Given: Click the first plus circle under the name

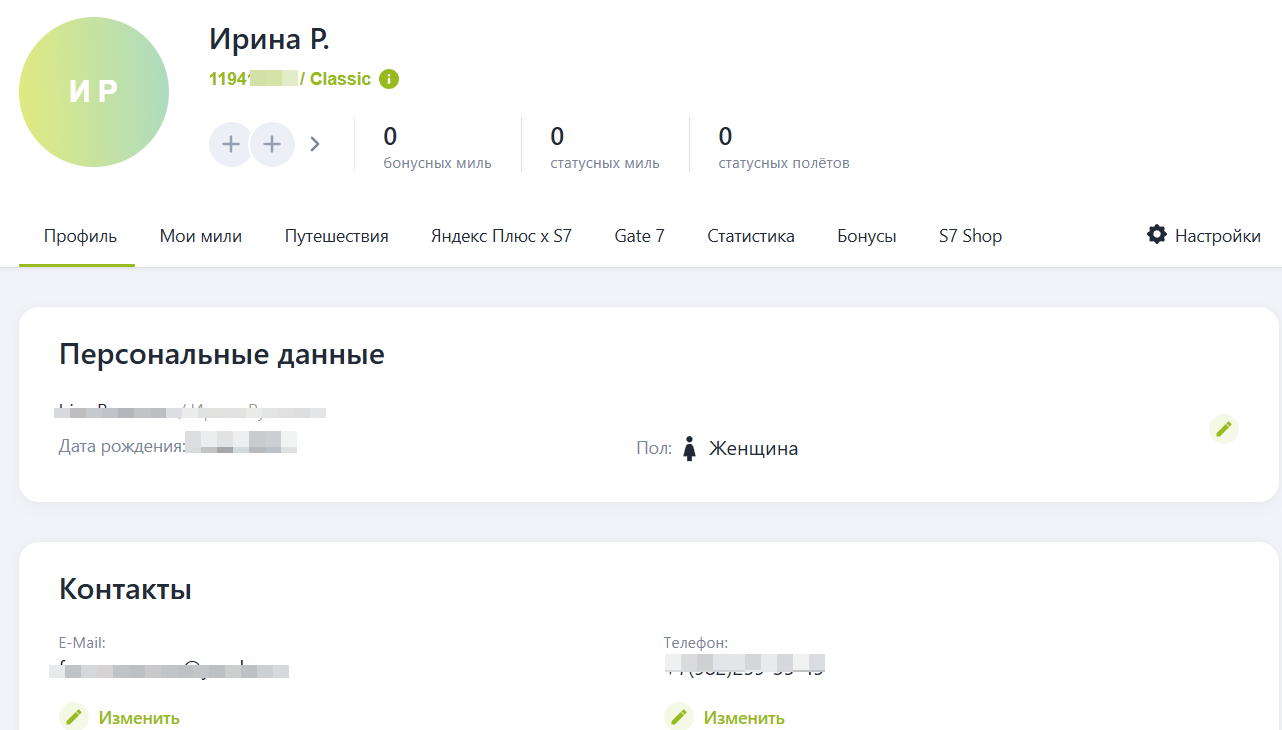Looking at the screenshot, I should click(x=231, y=144).
